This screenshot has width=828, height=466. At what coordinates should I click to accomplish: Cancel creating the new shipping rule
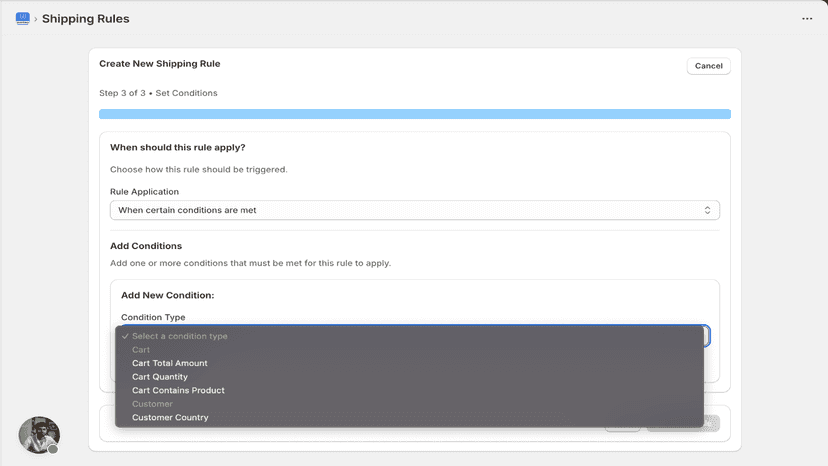[708, 66]
